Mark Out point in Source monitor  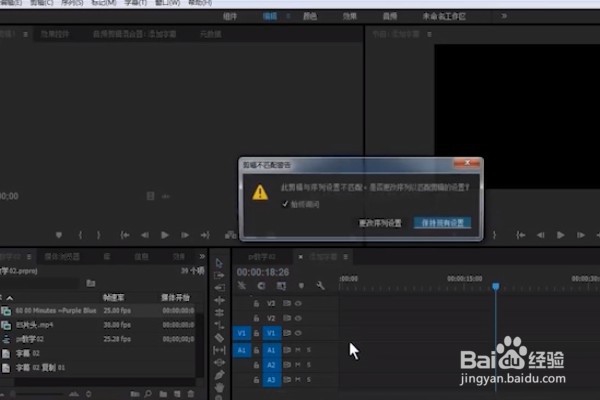tap(98, 235)
